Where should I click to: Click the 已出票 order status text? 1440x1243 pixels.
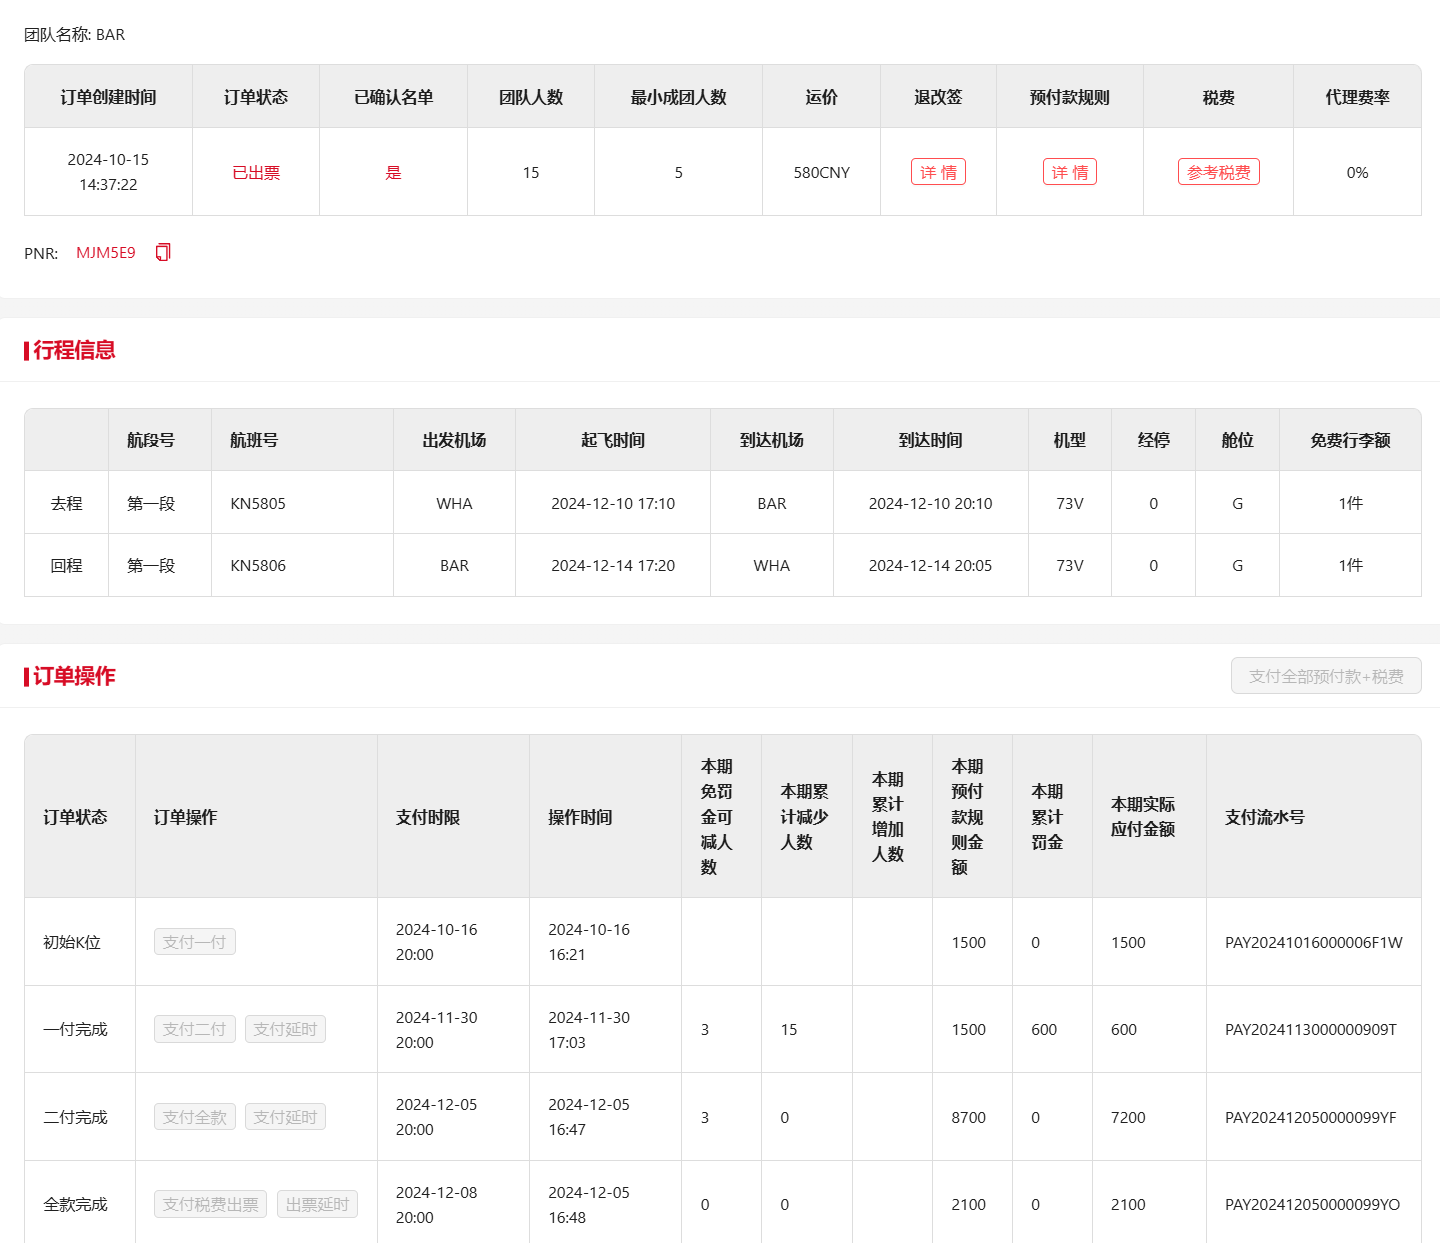[256, 172]
